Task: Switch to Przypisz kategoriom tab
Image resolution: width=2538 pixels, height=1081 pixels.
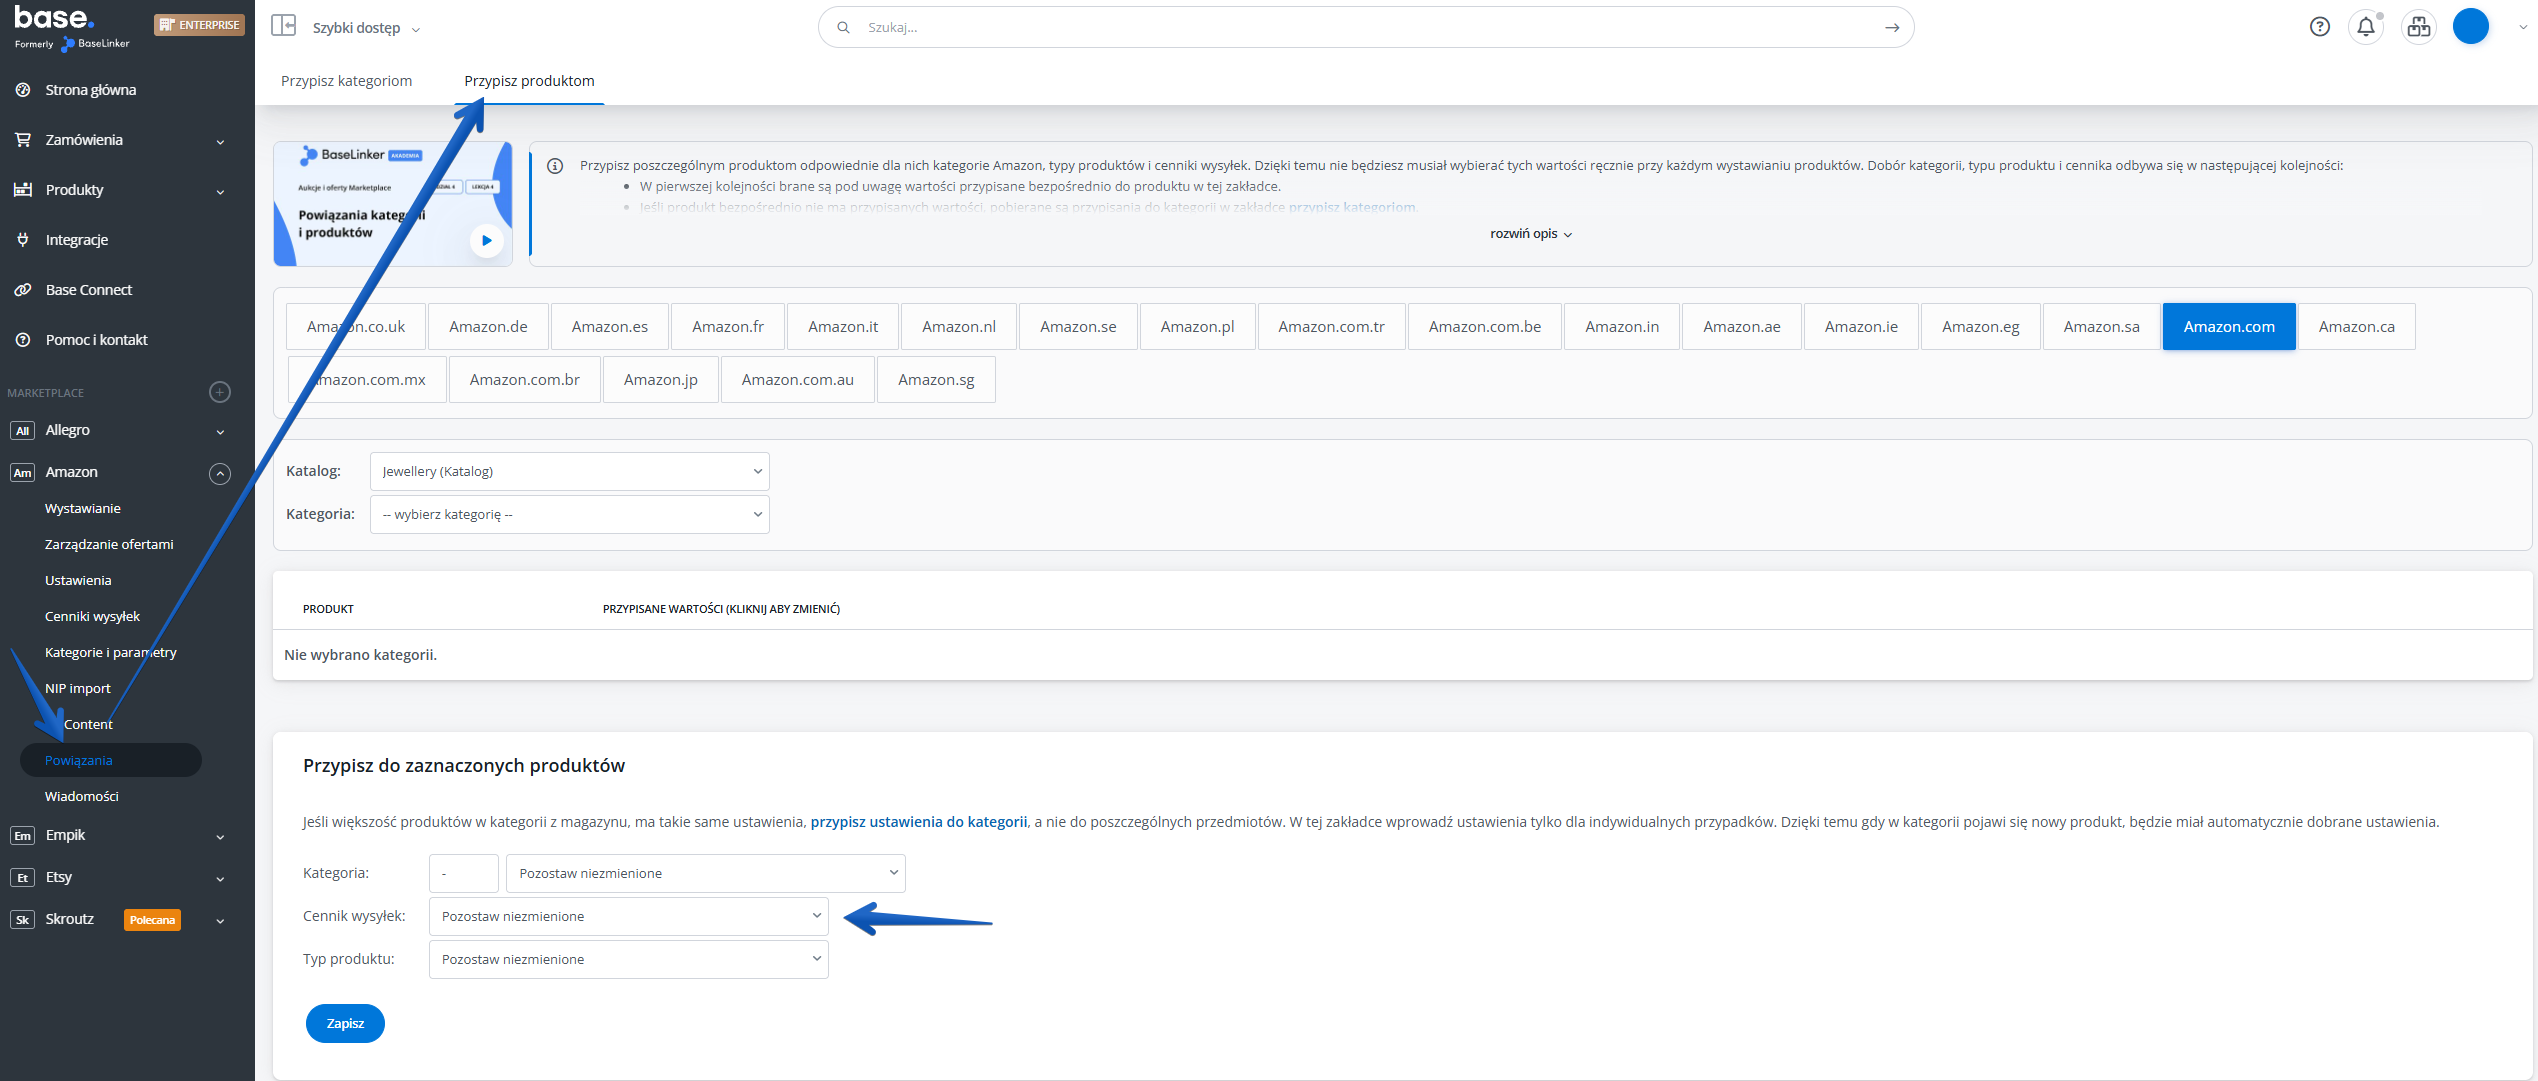Action: [x=346, y=81]
